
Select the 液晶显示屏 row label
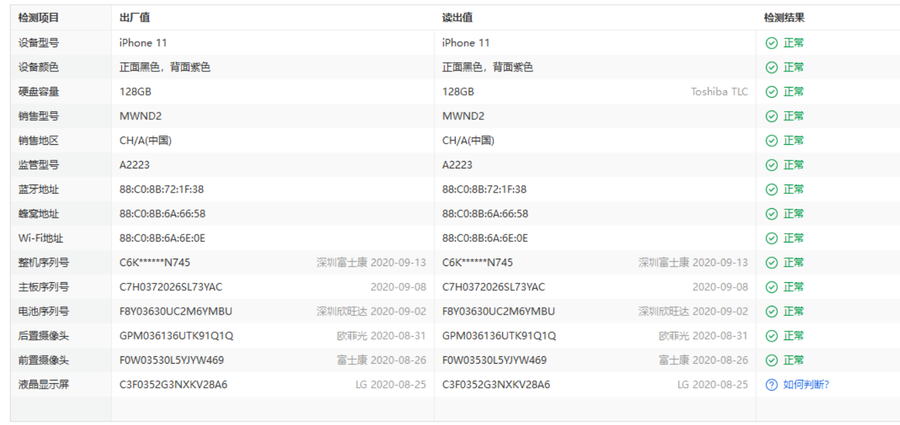44,385
